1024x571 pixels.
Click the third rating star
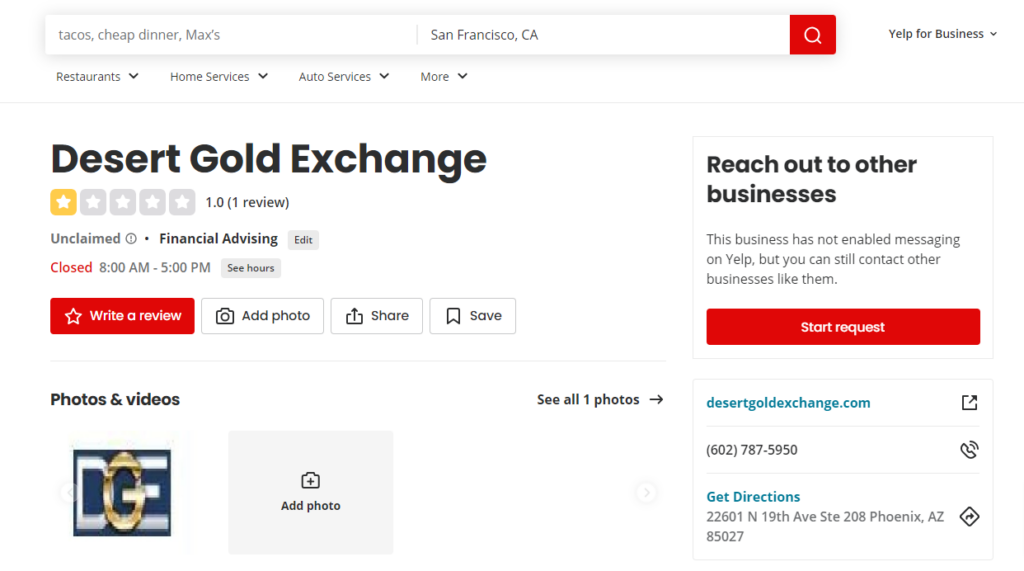123,203
